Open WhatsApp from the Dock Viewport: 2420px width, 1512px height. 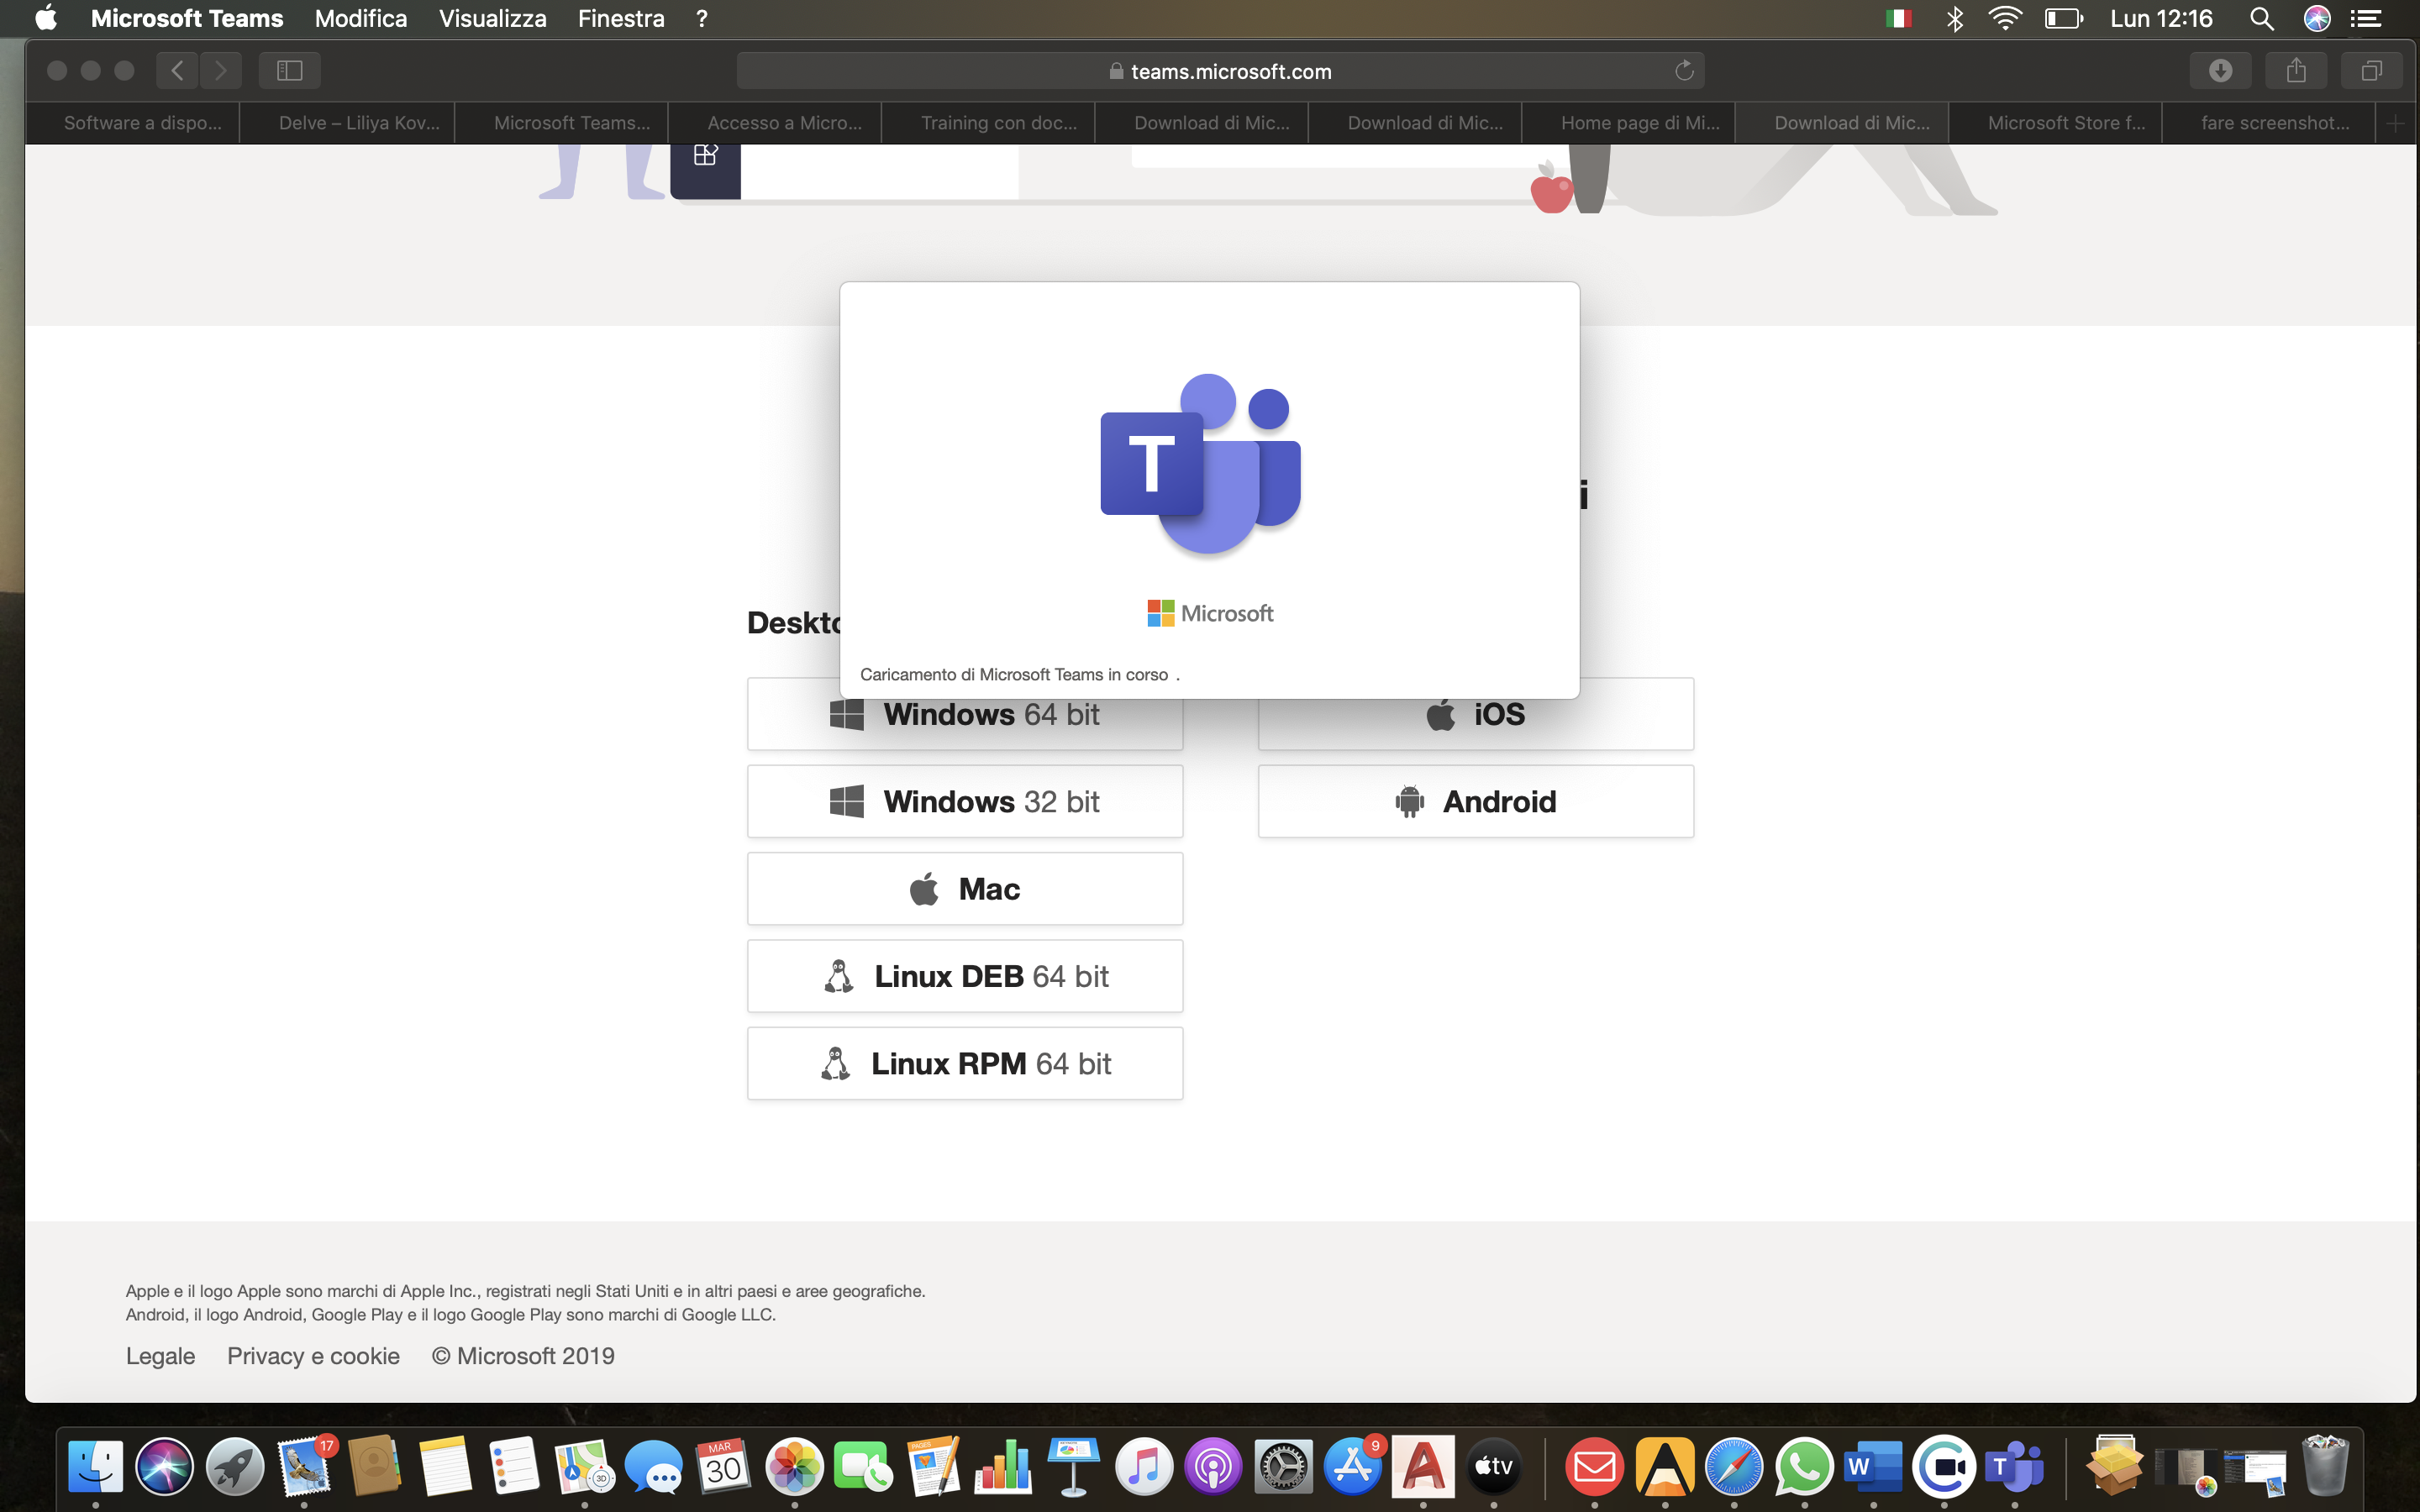tap(1804, 1467)
